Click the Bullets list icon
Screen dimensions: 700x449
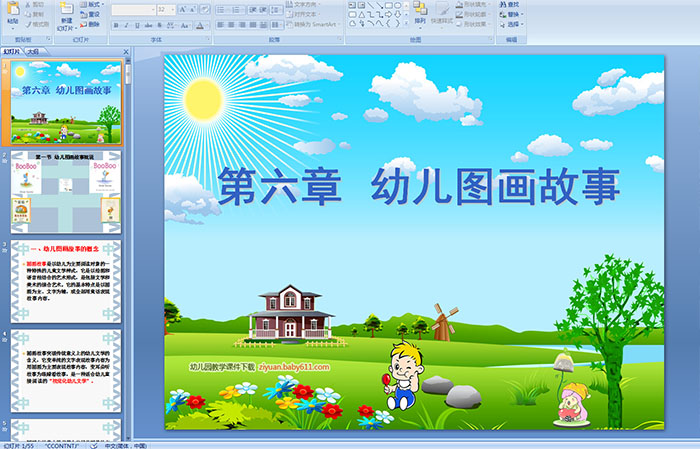[221, 9]
